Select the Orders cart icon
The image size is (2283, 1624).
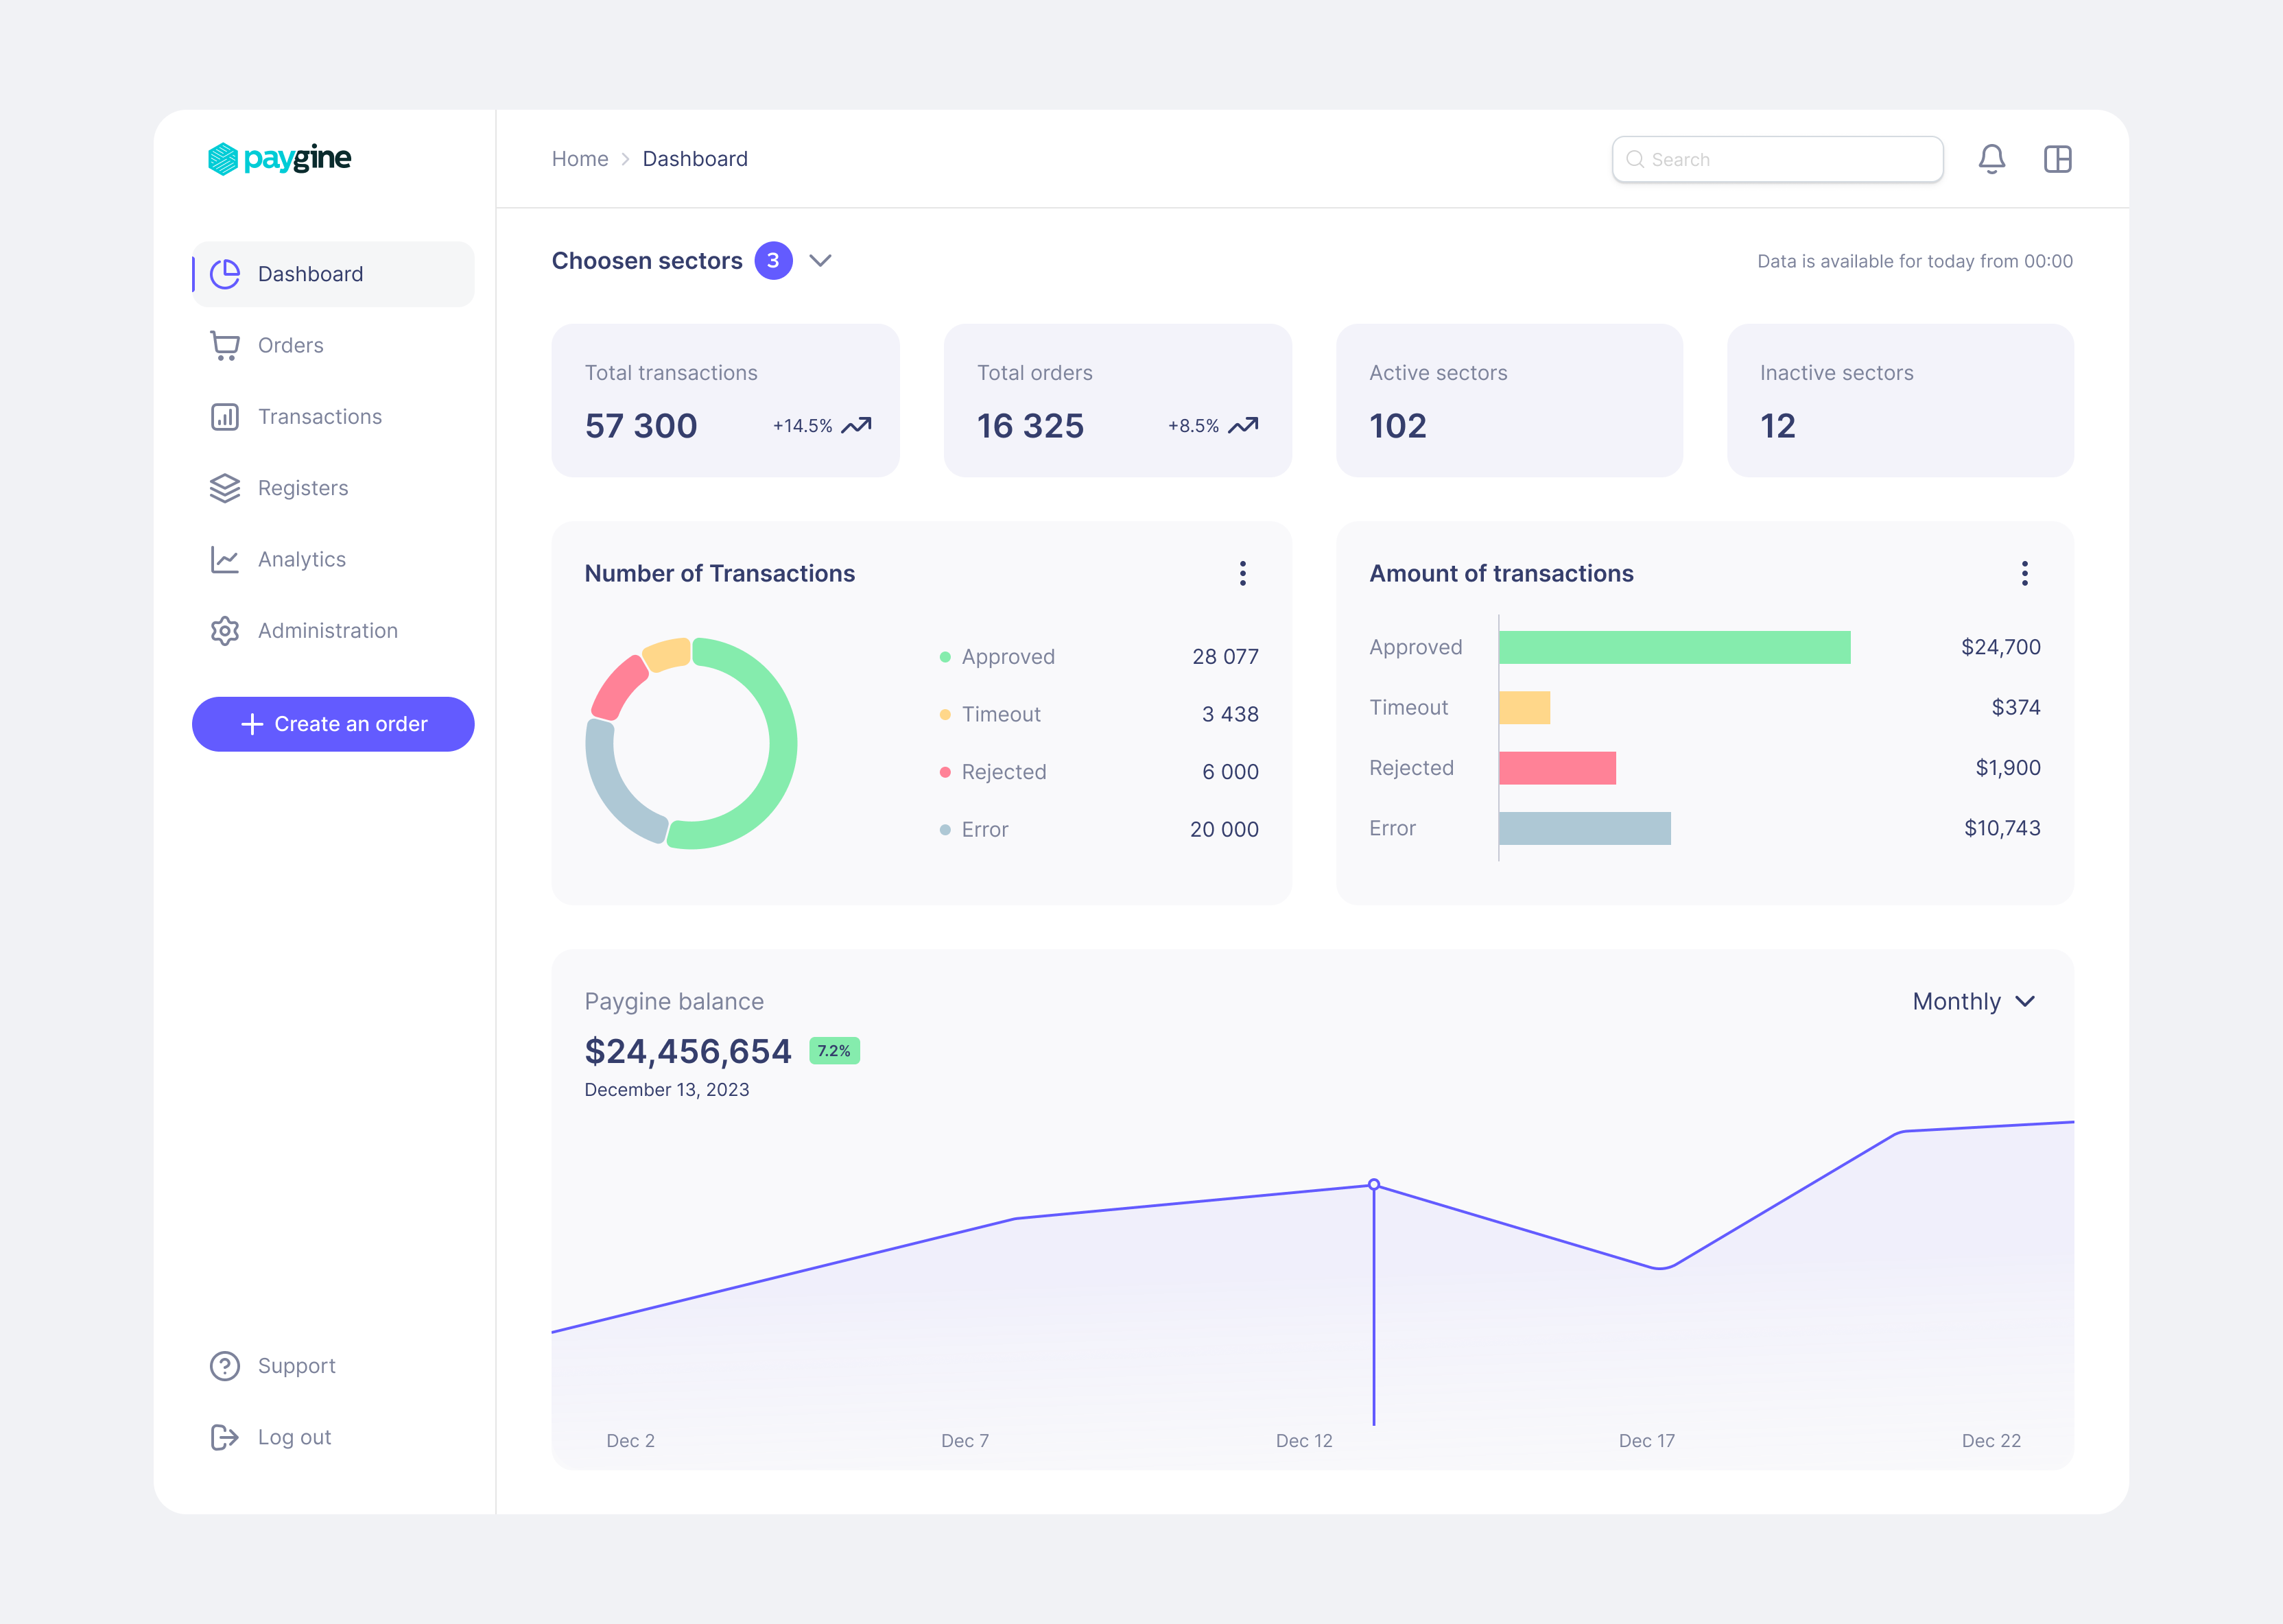224,345
